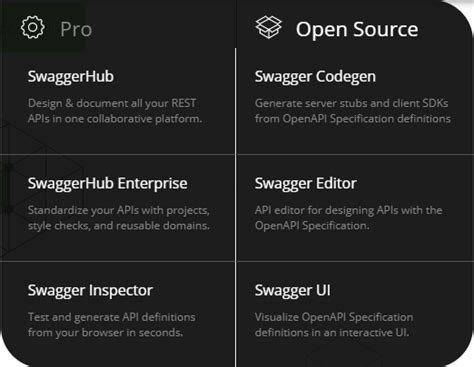Image resolution: width=474 pixels, height=367 pixels.
Task: Click the Pro gear icon
Action: pos(32,27)
